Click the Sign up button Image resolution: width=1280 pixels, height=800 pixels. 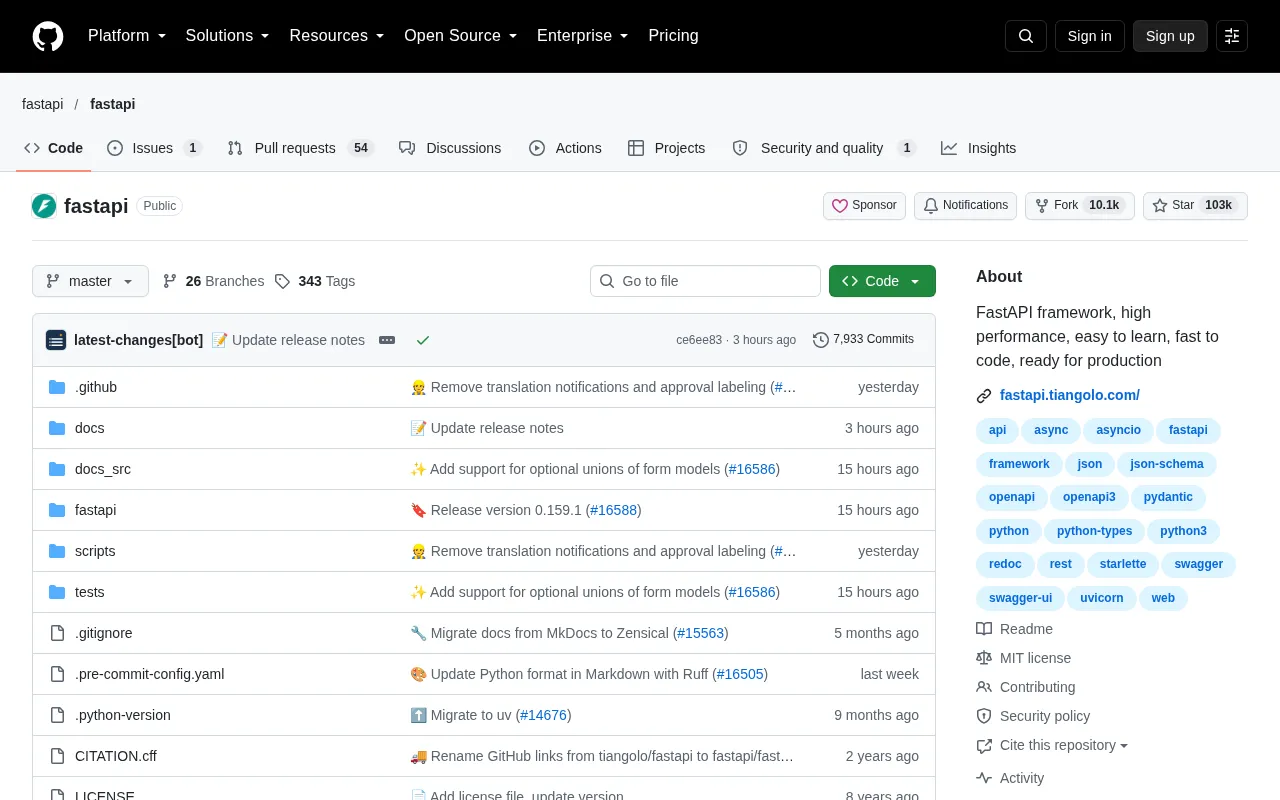click(x=1170, y=36)
